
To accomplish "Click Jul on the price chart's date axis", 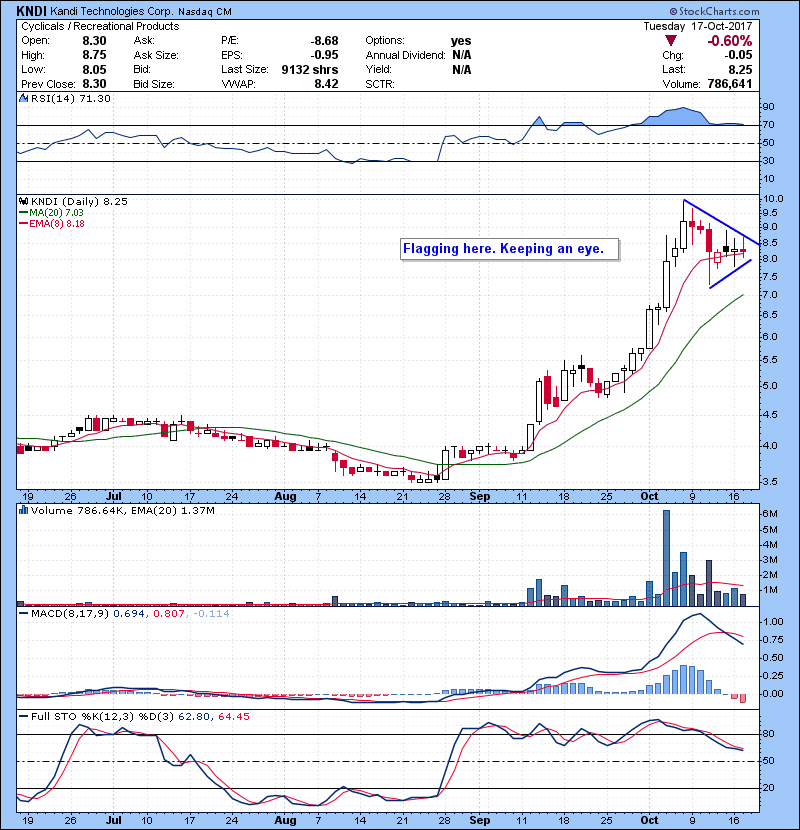I will tap(114, 497).
